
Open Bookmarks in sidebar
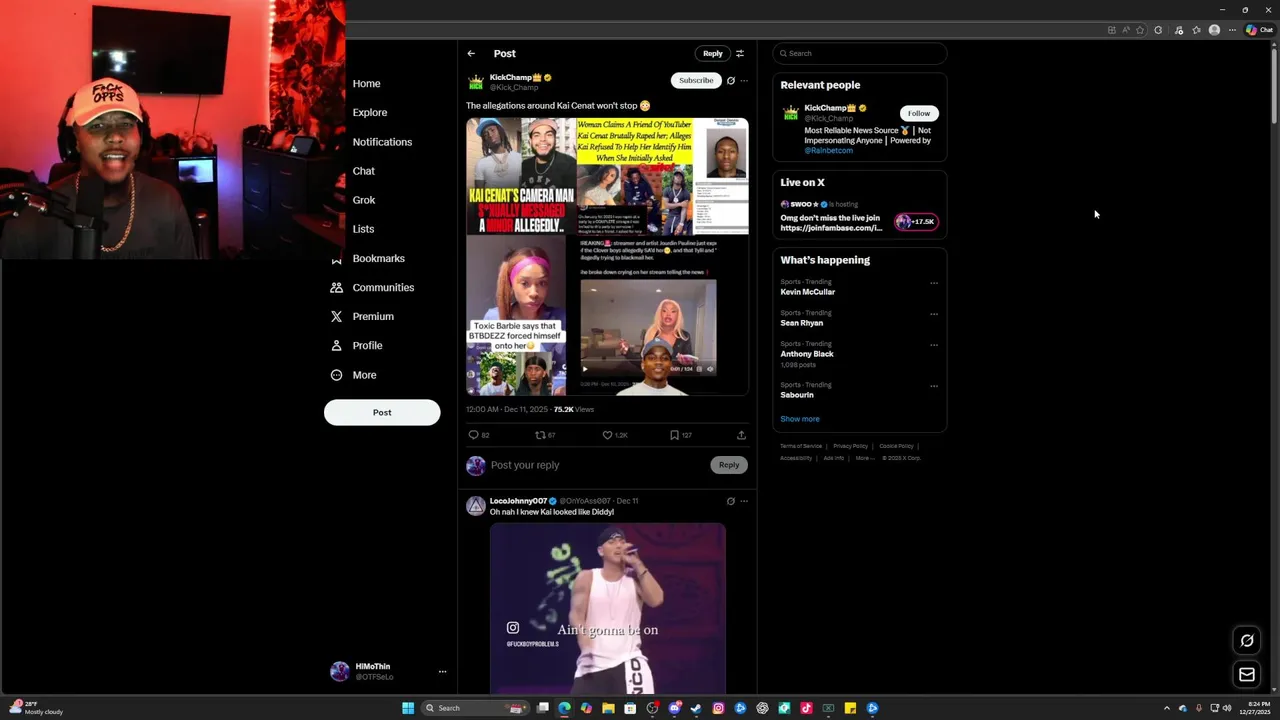378,258
